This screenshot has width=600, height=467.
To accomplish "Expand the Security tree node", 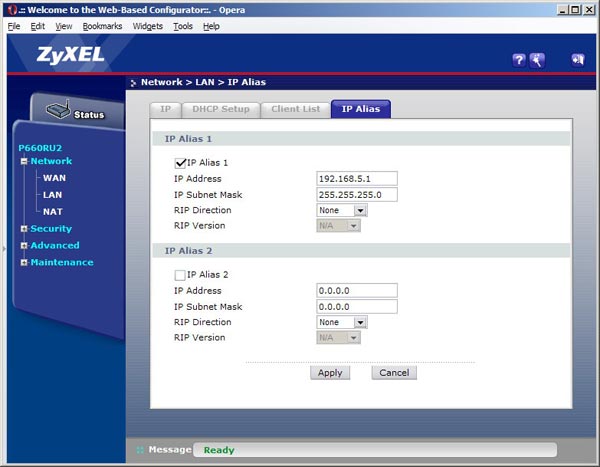I will click(24, 229).
